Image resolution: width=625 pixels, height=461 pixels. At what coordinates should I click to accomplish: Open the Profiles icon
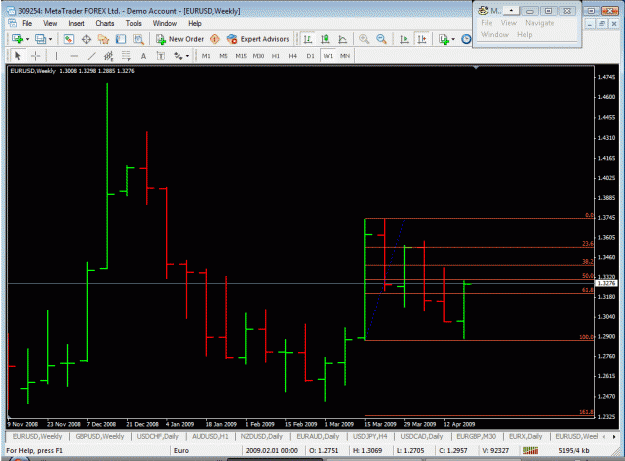[x=40, y=39]
